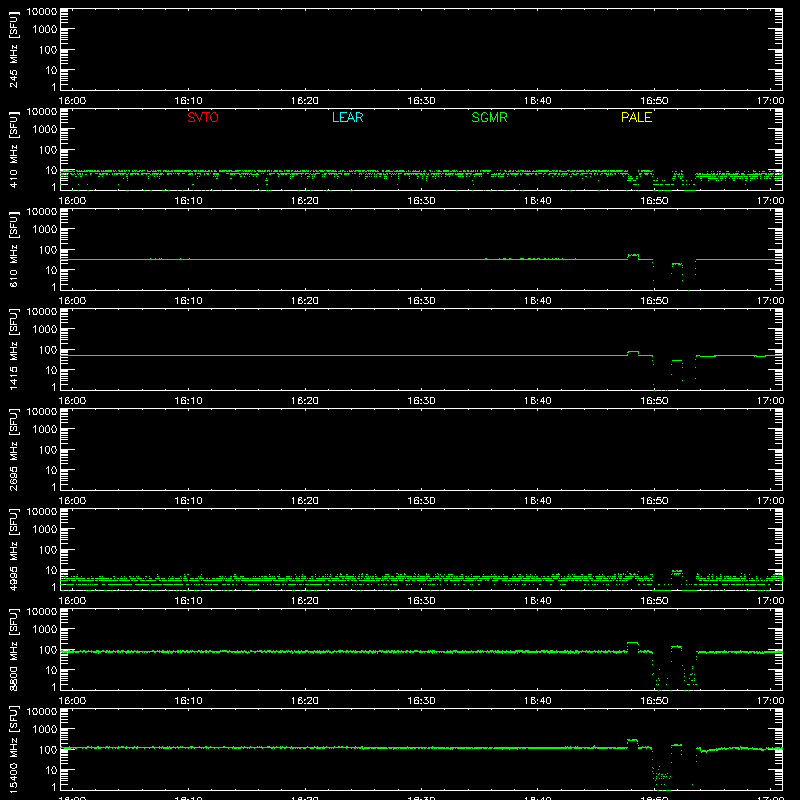Click the 16:48 raised step in 8800 MHz trace
The image size is (800, 800).
633,643
